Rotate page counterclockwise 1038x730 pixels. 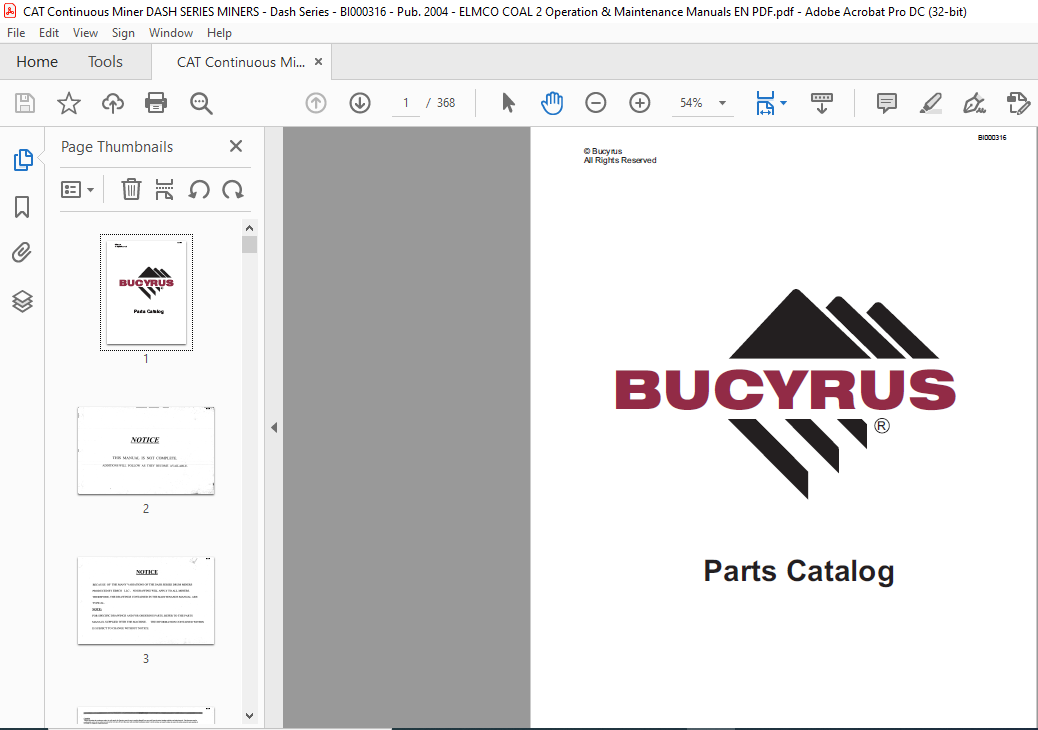click(199, 190)
